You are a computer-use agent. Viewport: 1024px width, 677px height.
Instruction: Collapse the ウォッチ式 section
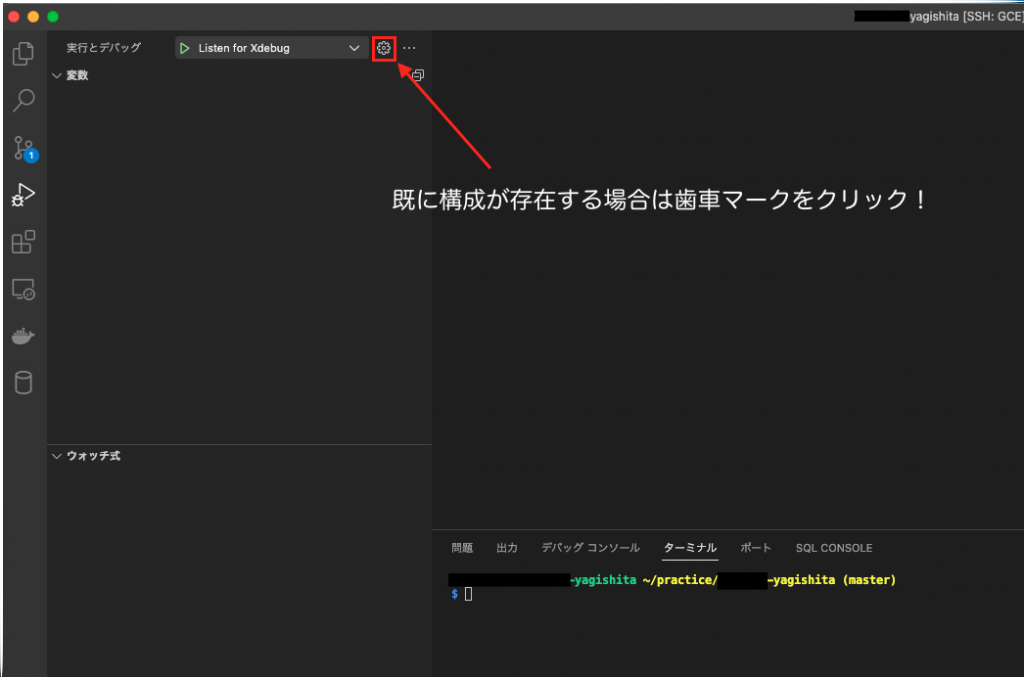[x=57, y=456]
